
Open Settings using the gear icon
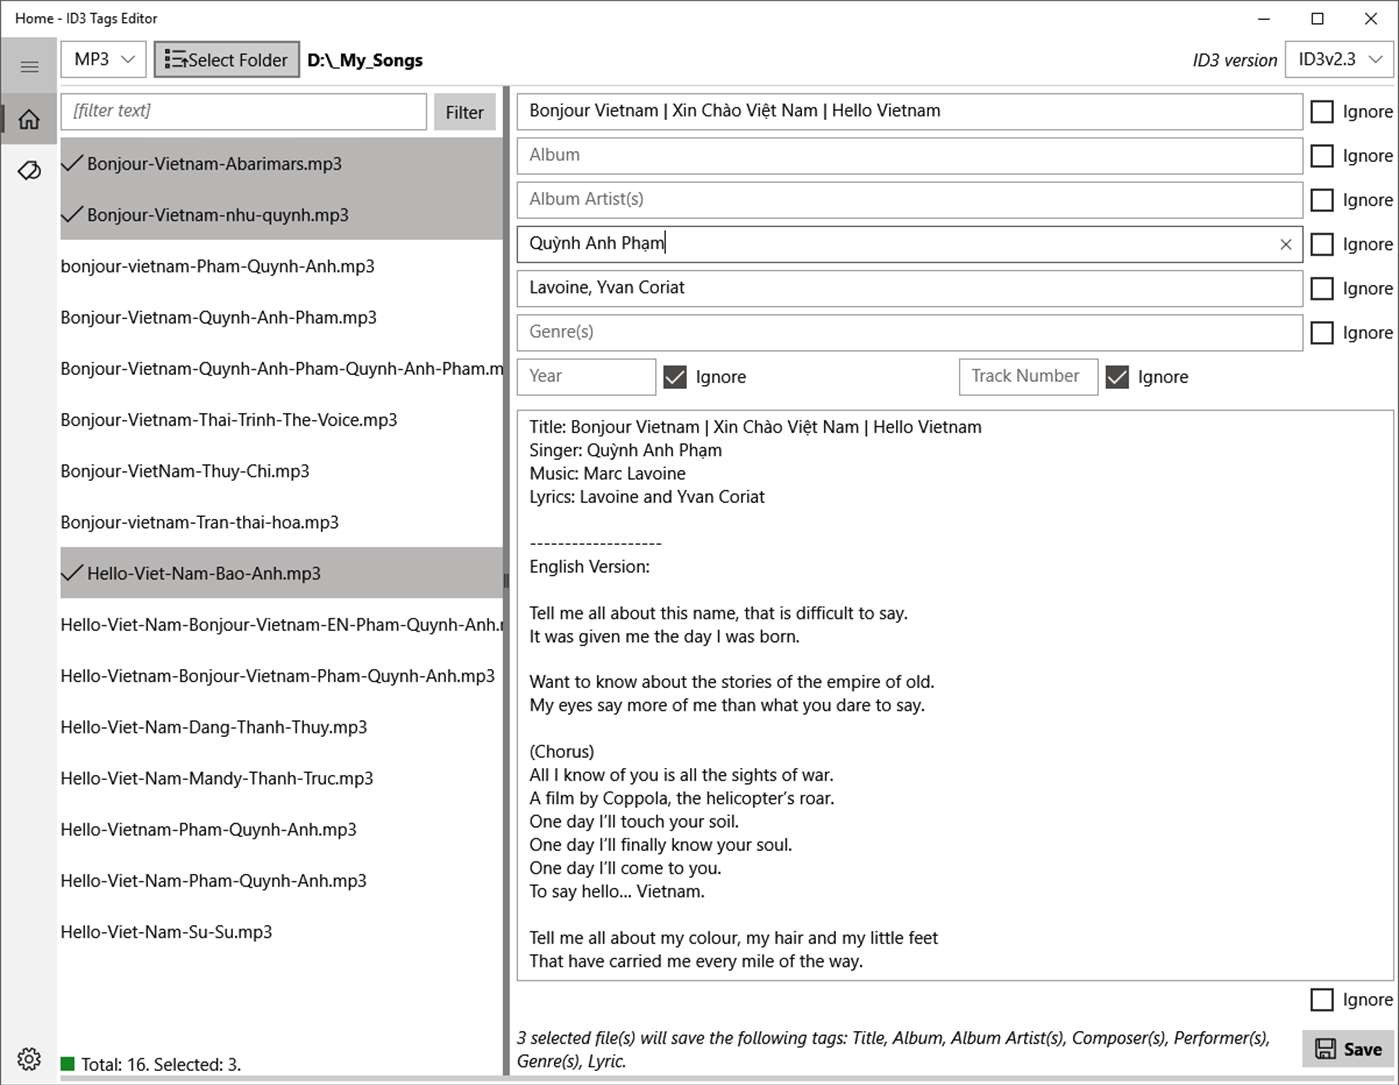click(x=29, y=1058)
